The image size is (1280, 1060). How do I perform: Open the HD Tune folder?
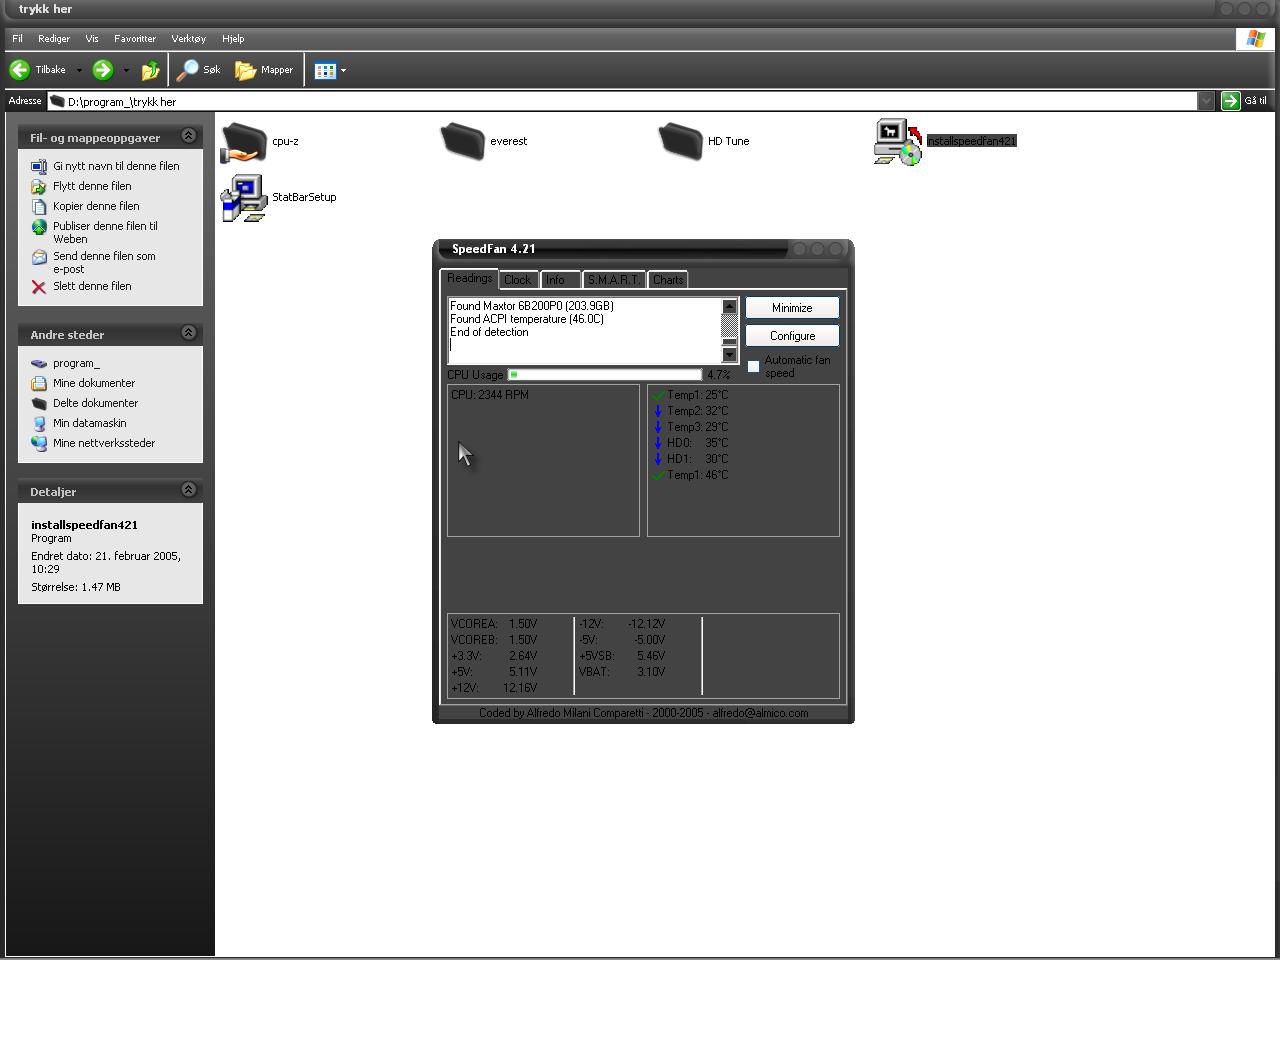tap(680, 141)
